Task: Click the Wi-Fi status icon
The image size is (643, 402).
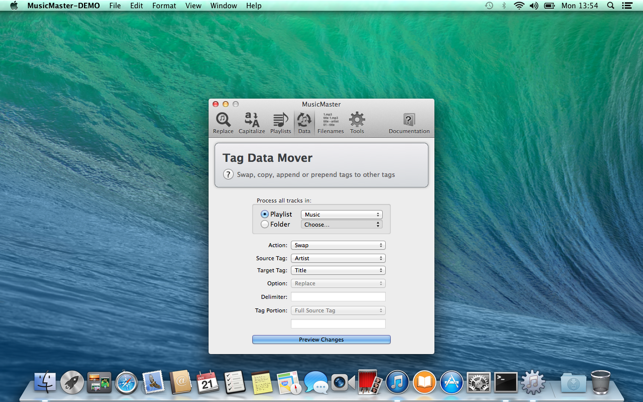Action: click(x=519, y=6)
